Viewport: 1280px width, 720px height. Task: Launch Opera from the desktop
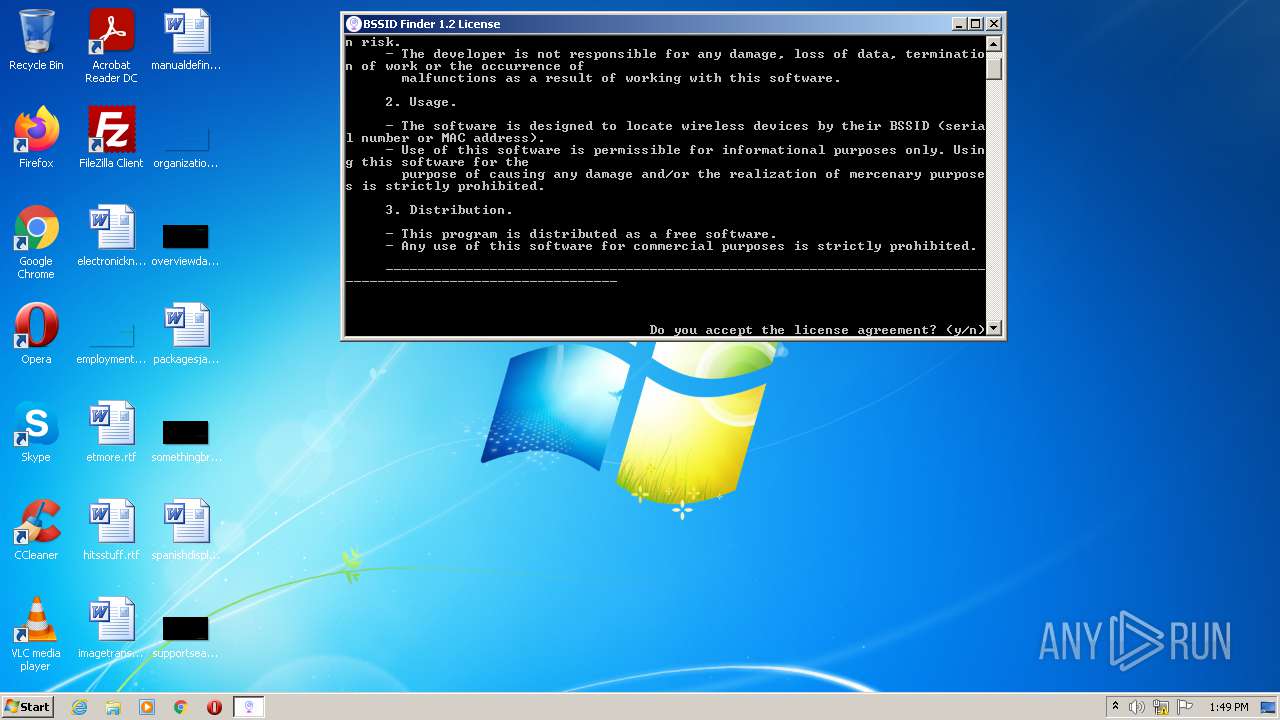point(36,334)
